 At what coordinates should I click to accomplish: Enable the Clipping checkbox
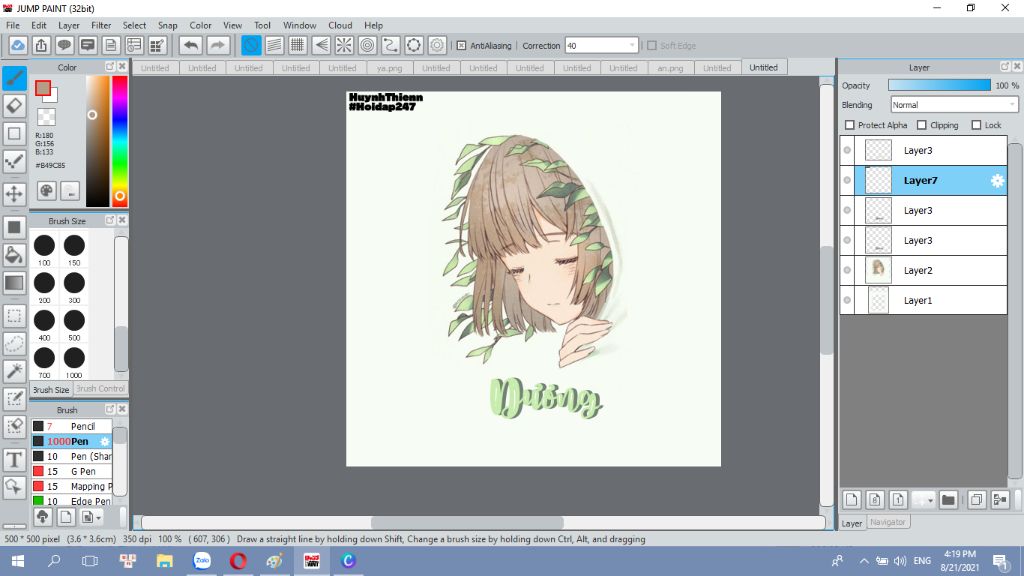tap(921, 125)
